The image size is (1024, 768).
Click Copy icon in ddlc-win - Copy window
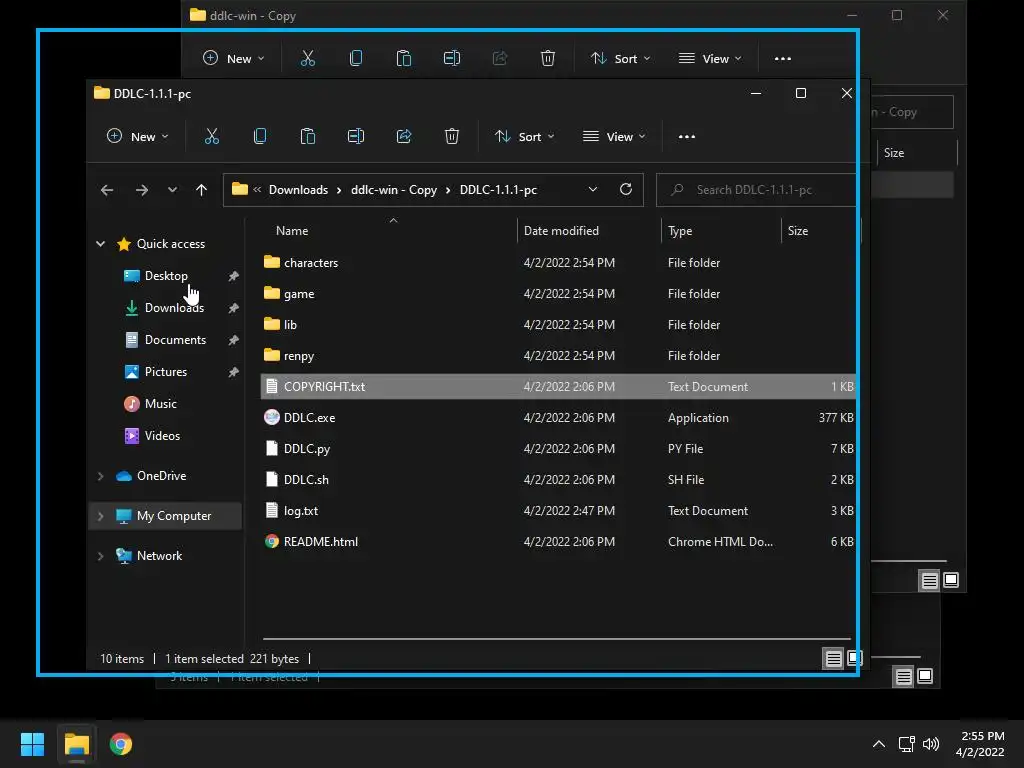coord(356,58)
